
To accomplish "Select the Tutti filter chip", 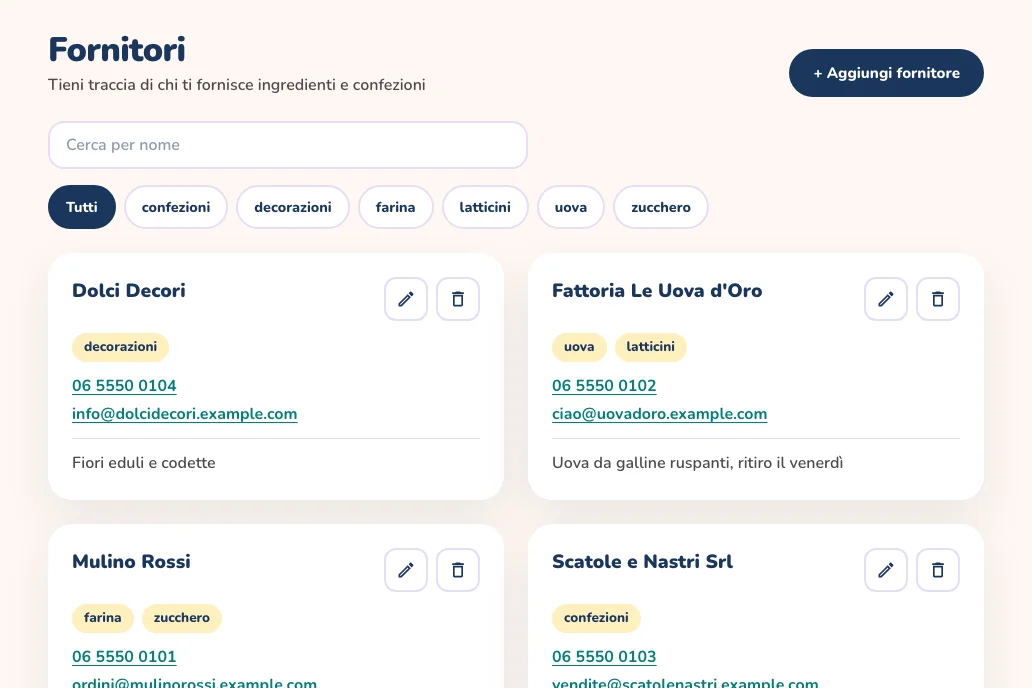I will (x=82, y=207).
